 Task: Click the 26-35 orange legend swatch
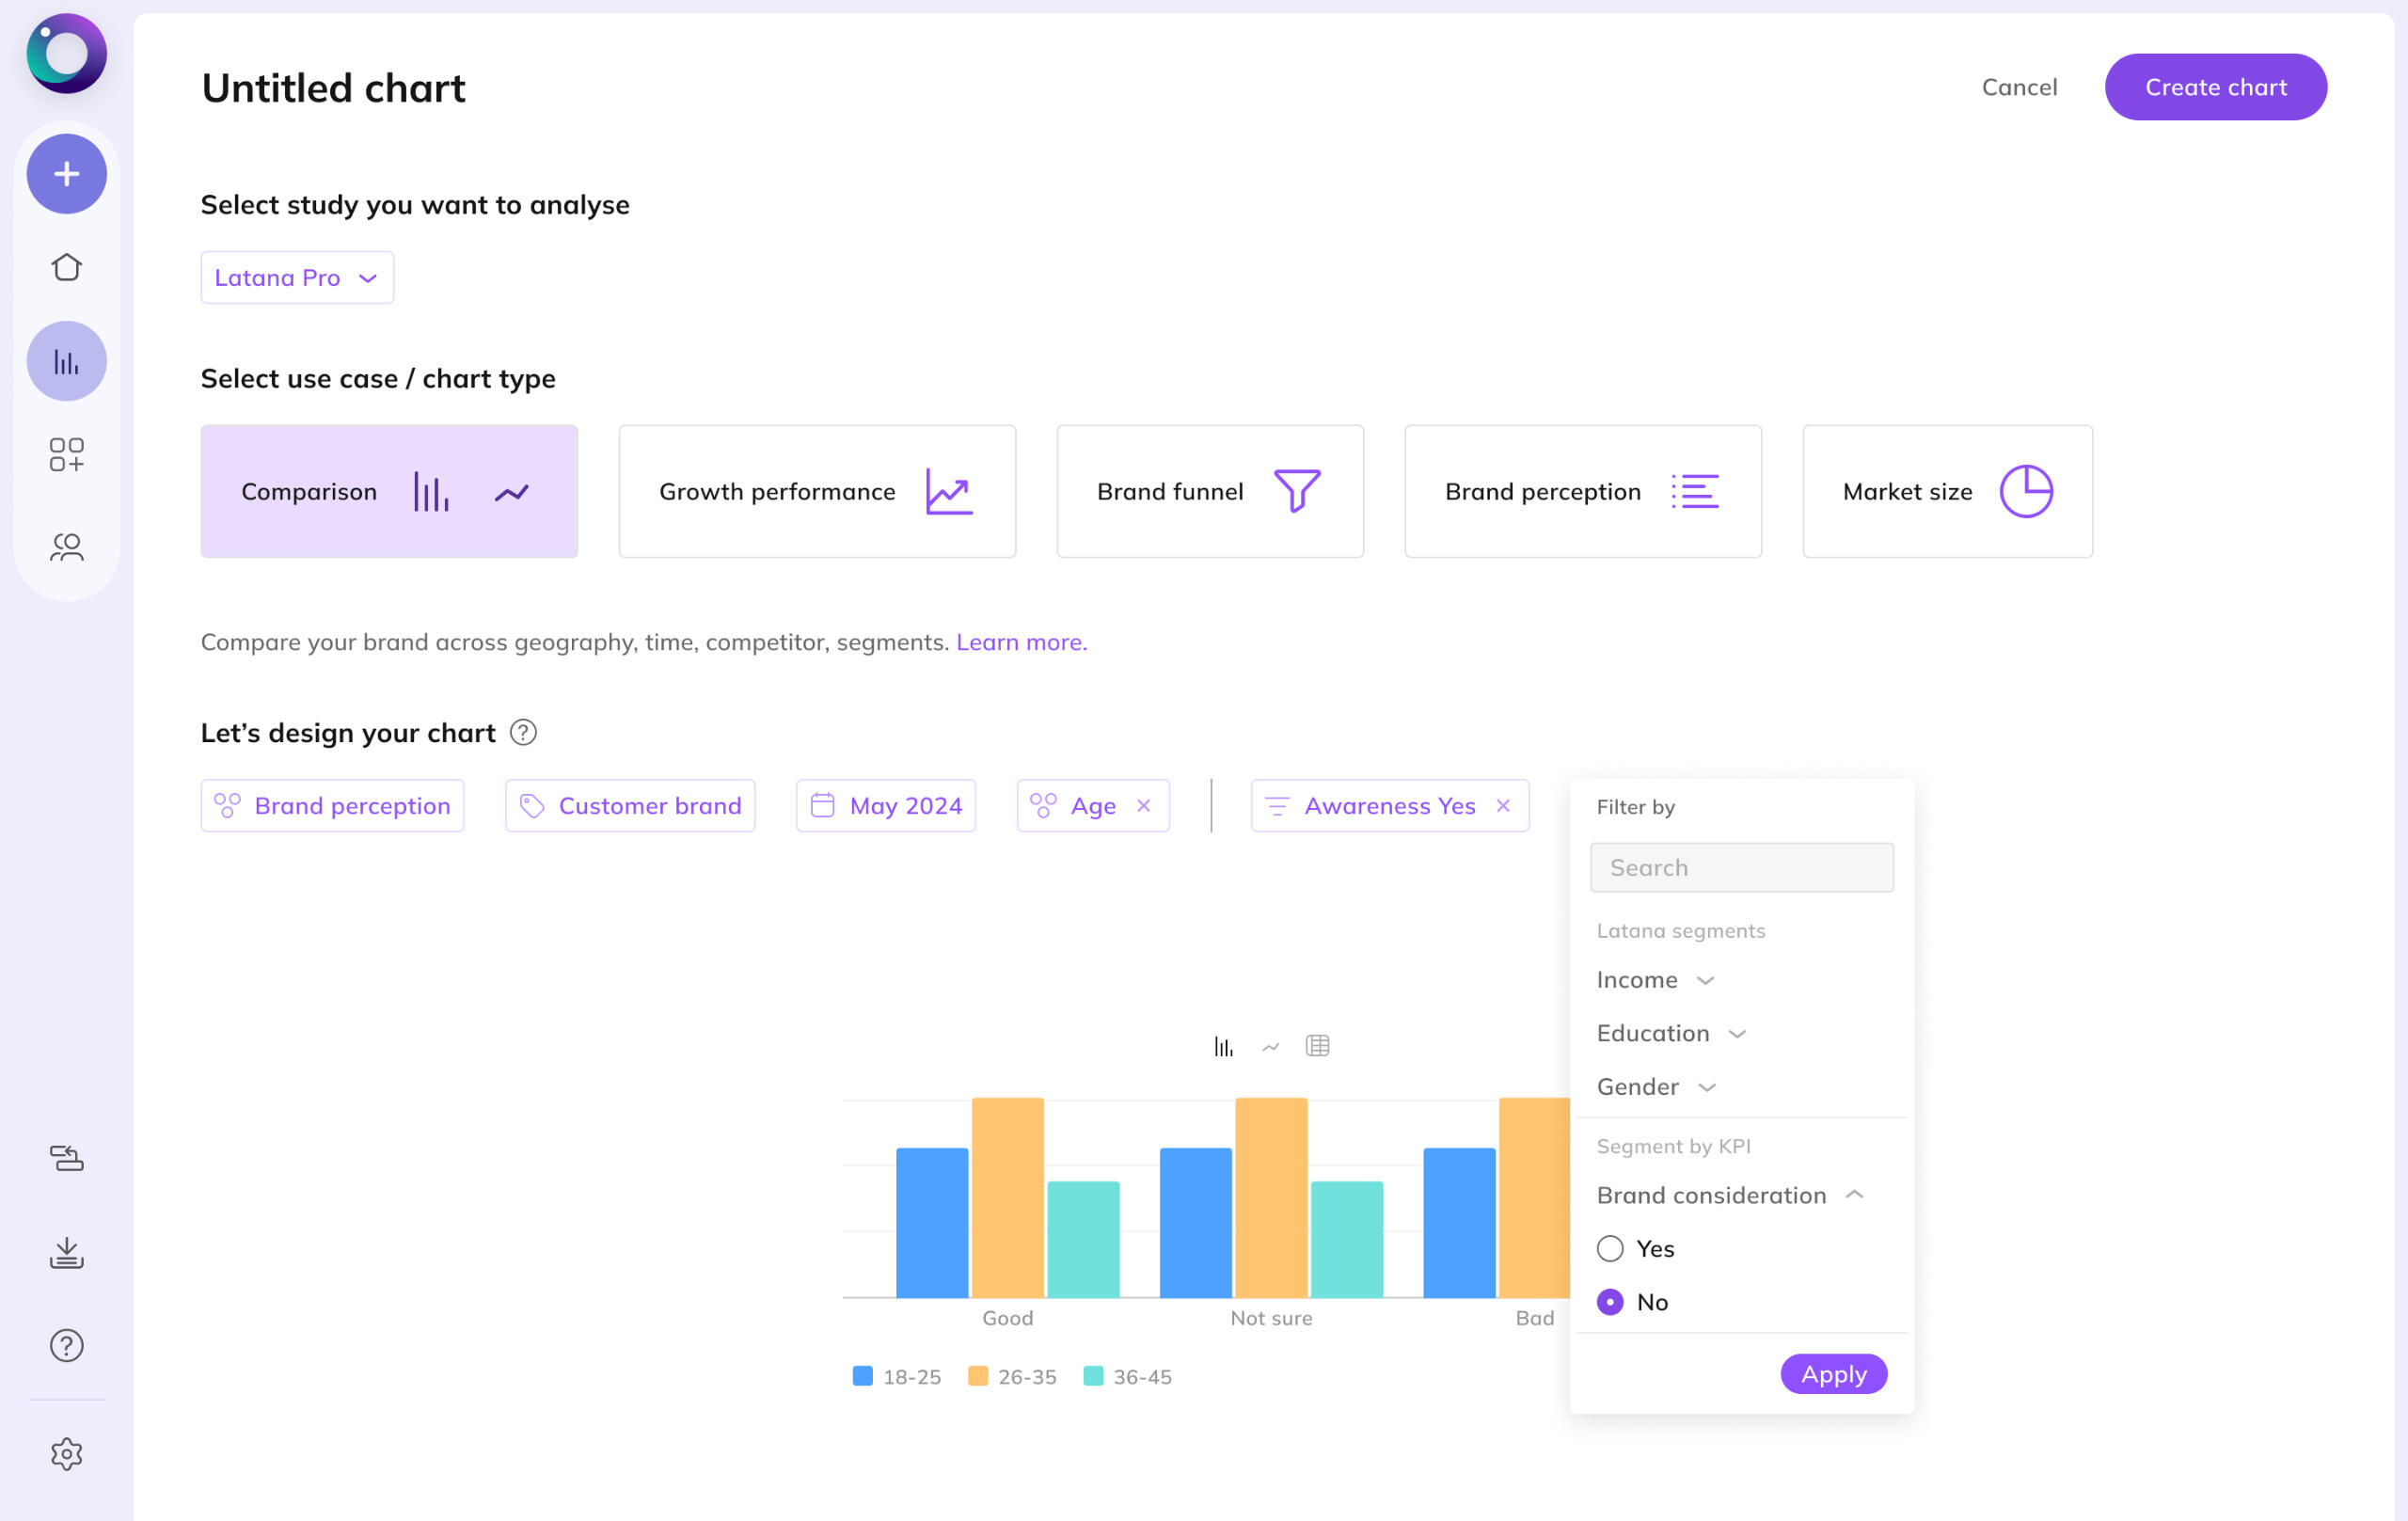(x=977, y=1376)
